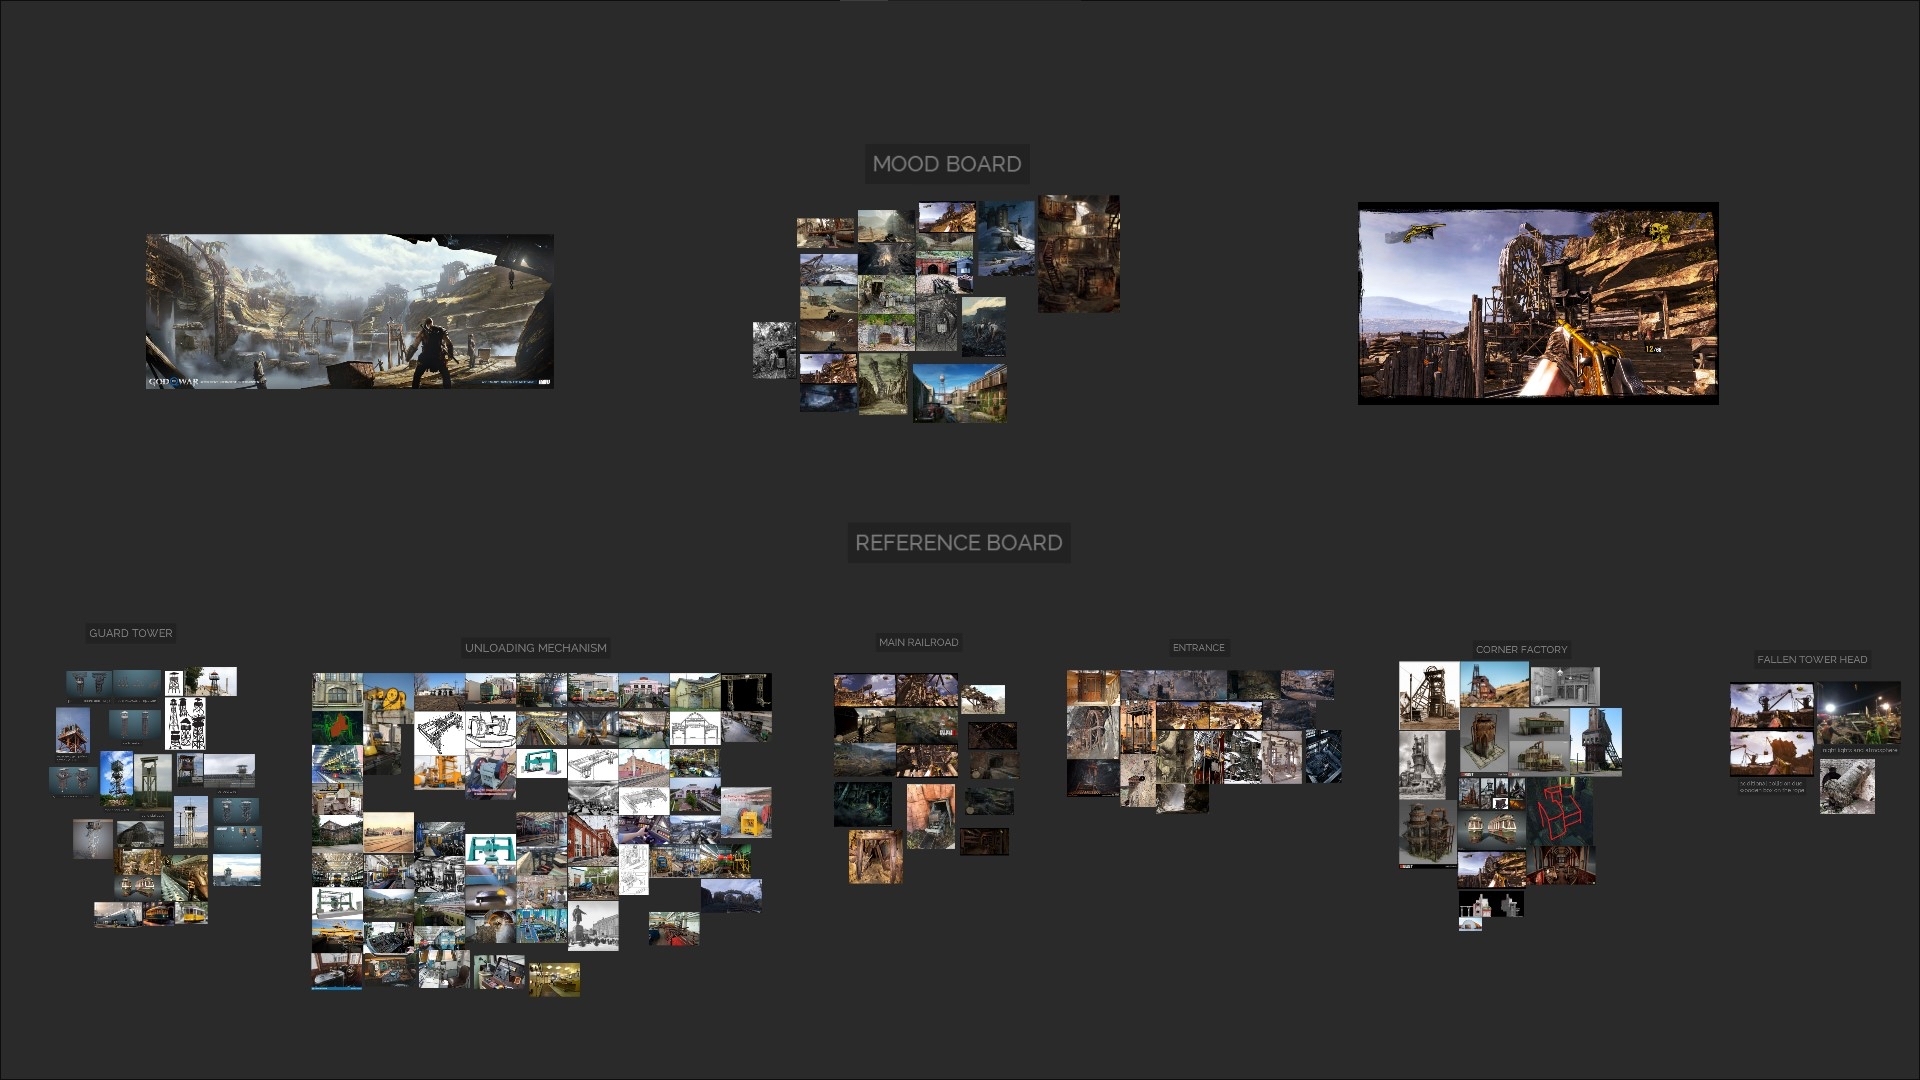Select the GUARD TOWER section label
Image resolution: width=1920 pixels, height=1080 pixels.
130,633
